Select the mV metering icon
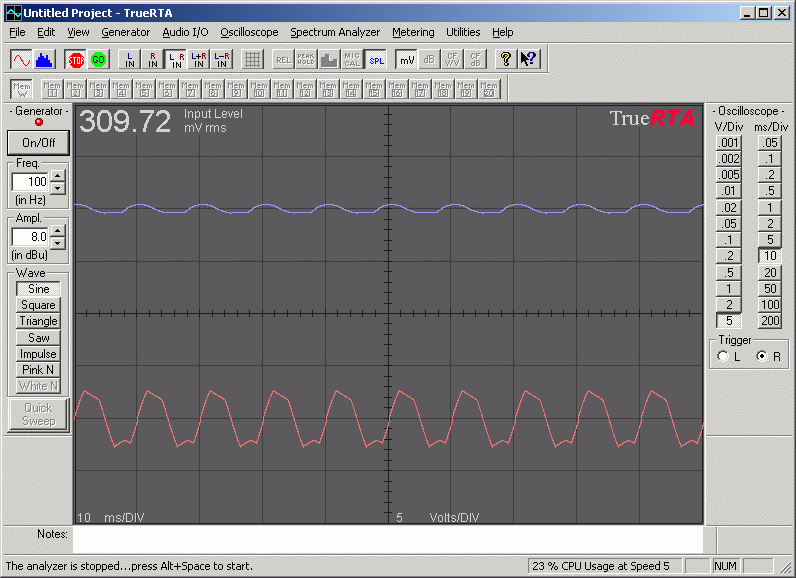Screen dimensions: 796x578 (407, 60)
